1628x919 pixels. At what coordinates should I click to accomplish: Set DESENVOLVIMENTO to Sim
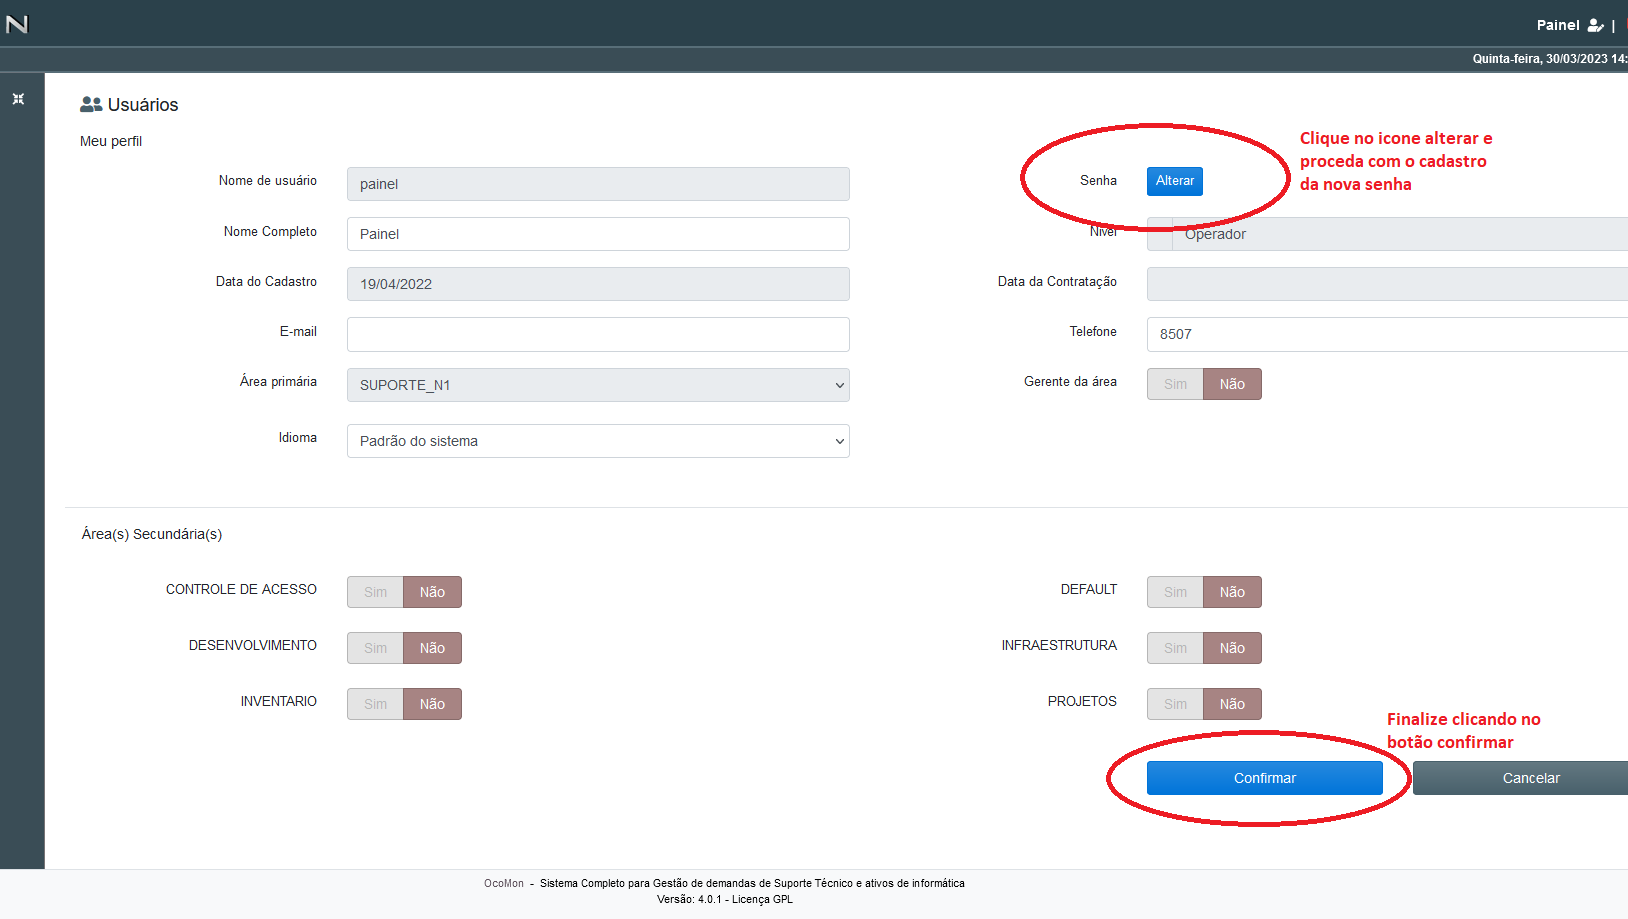(x=375, y=648)
